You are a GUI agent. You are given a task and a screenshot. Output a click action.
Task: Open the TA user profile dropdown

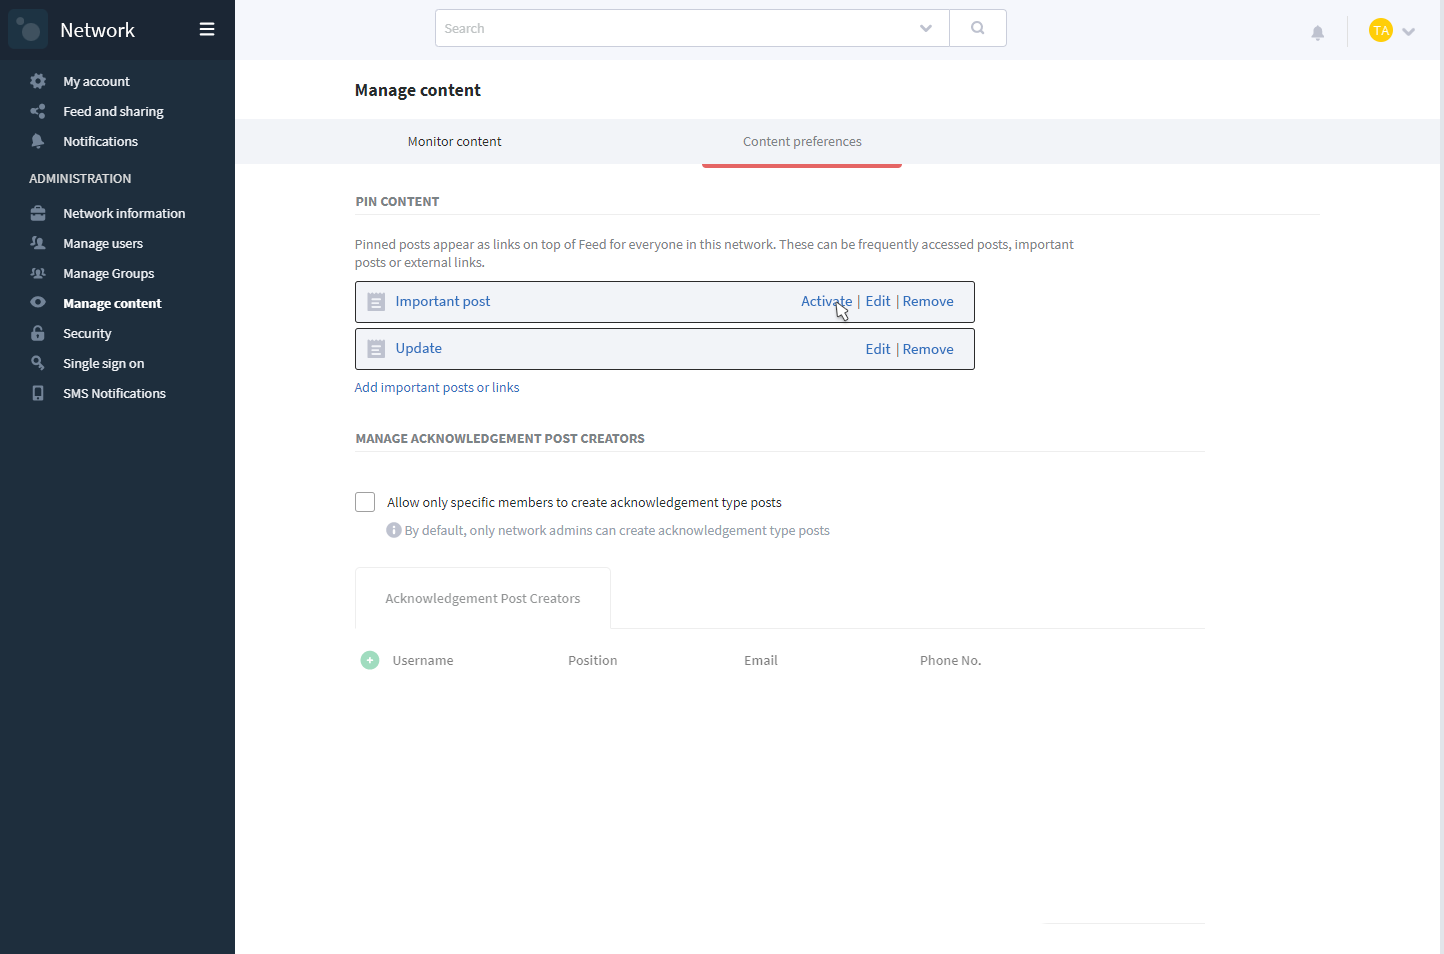1392,31
